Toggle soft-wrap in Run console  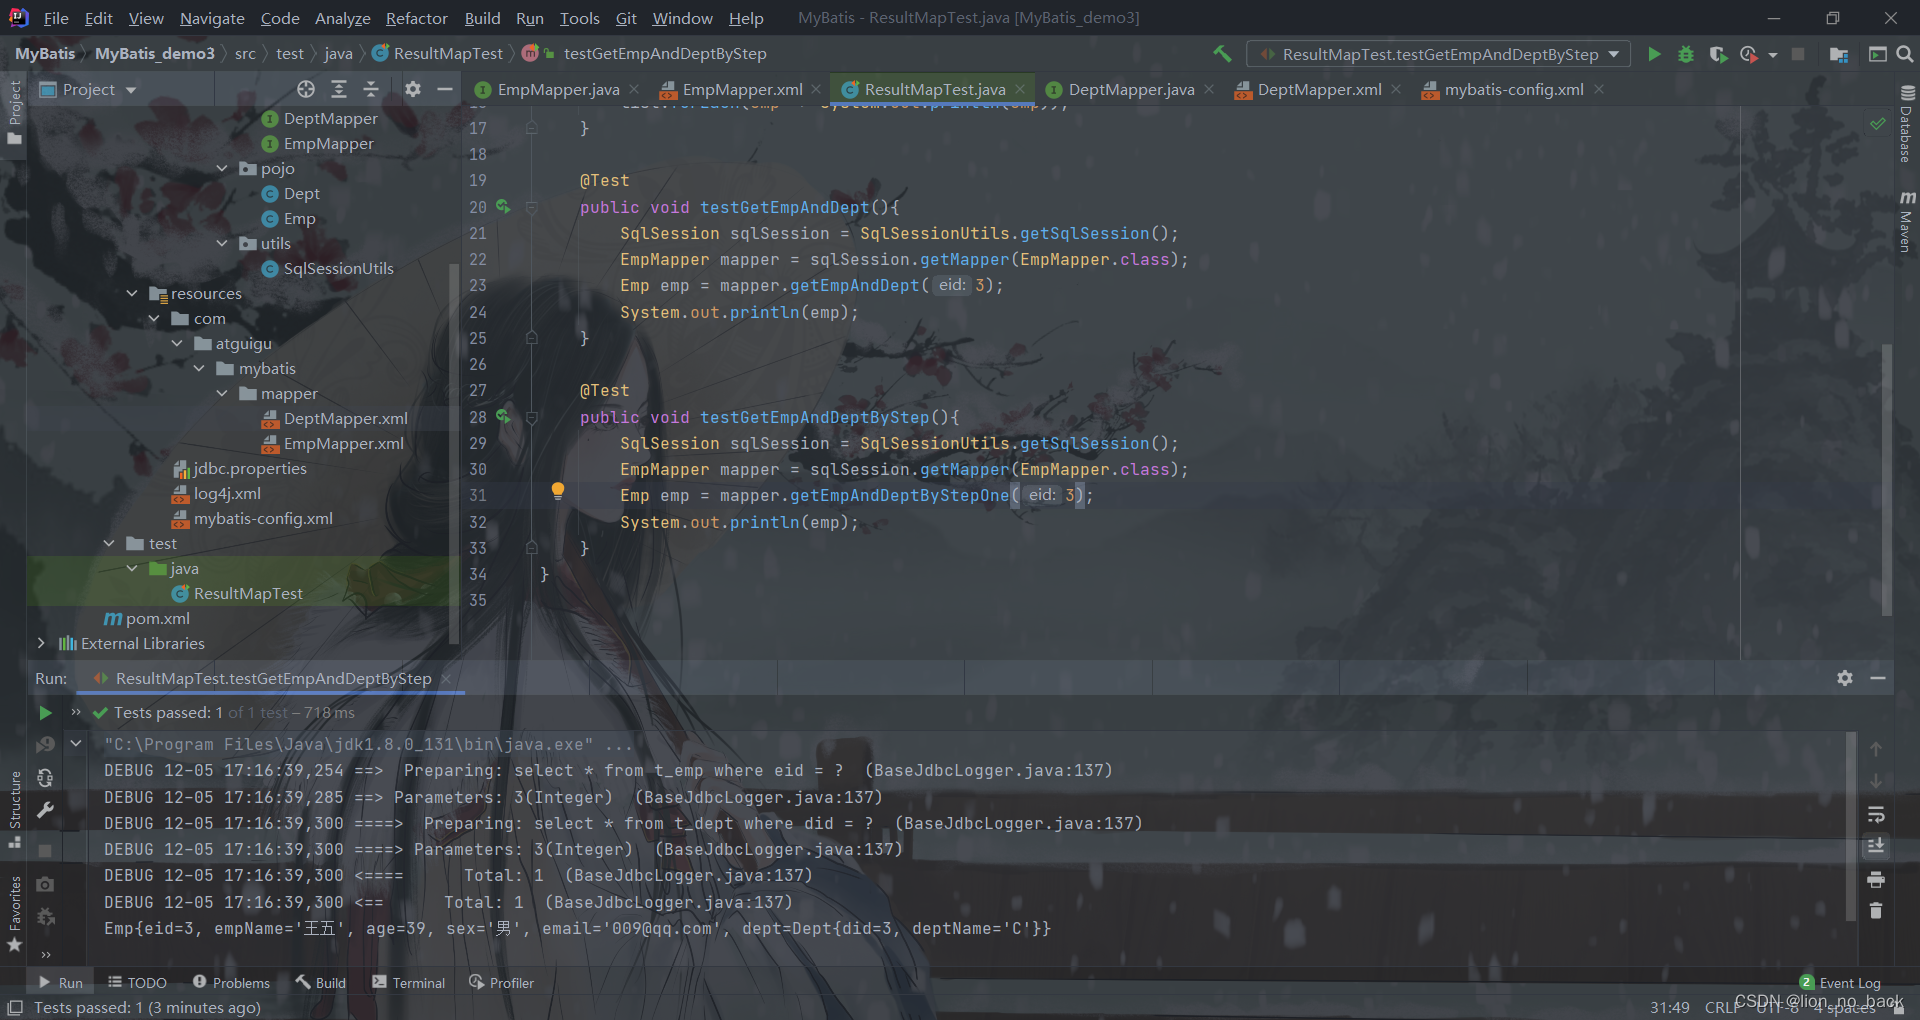click(1876, 814)
